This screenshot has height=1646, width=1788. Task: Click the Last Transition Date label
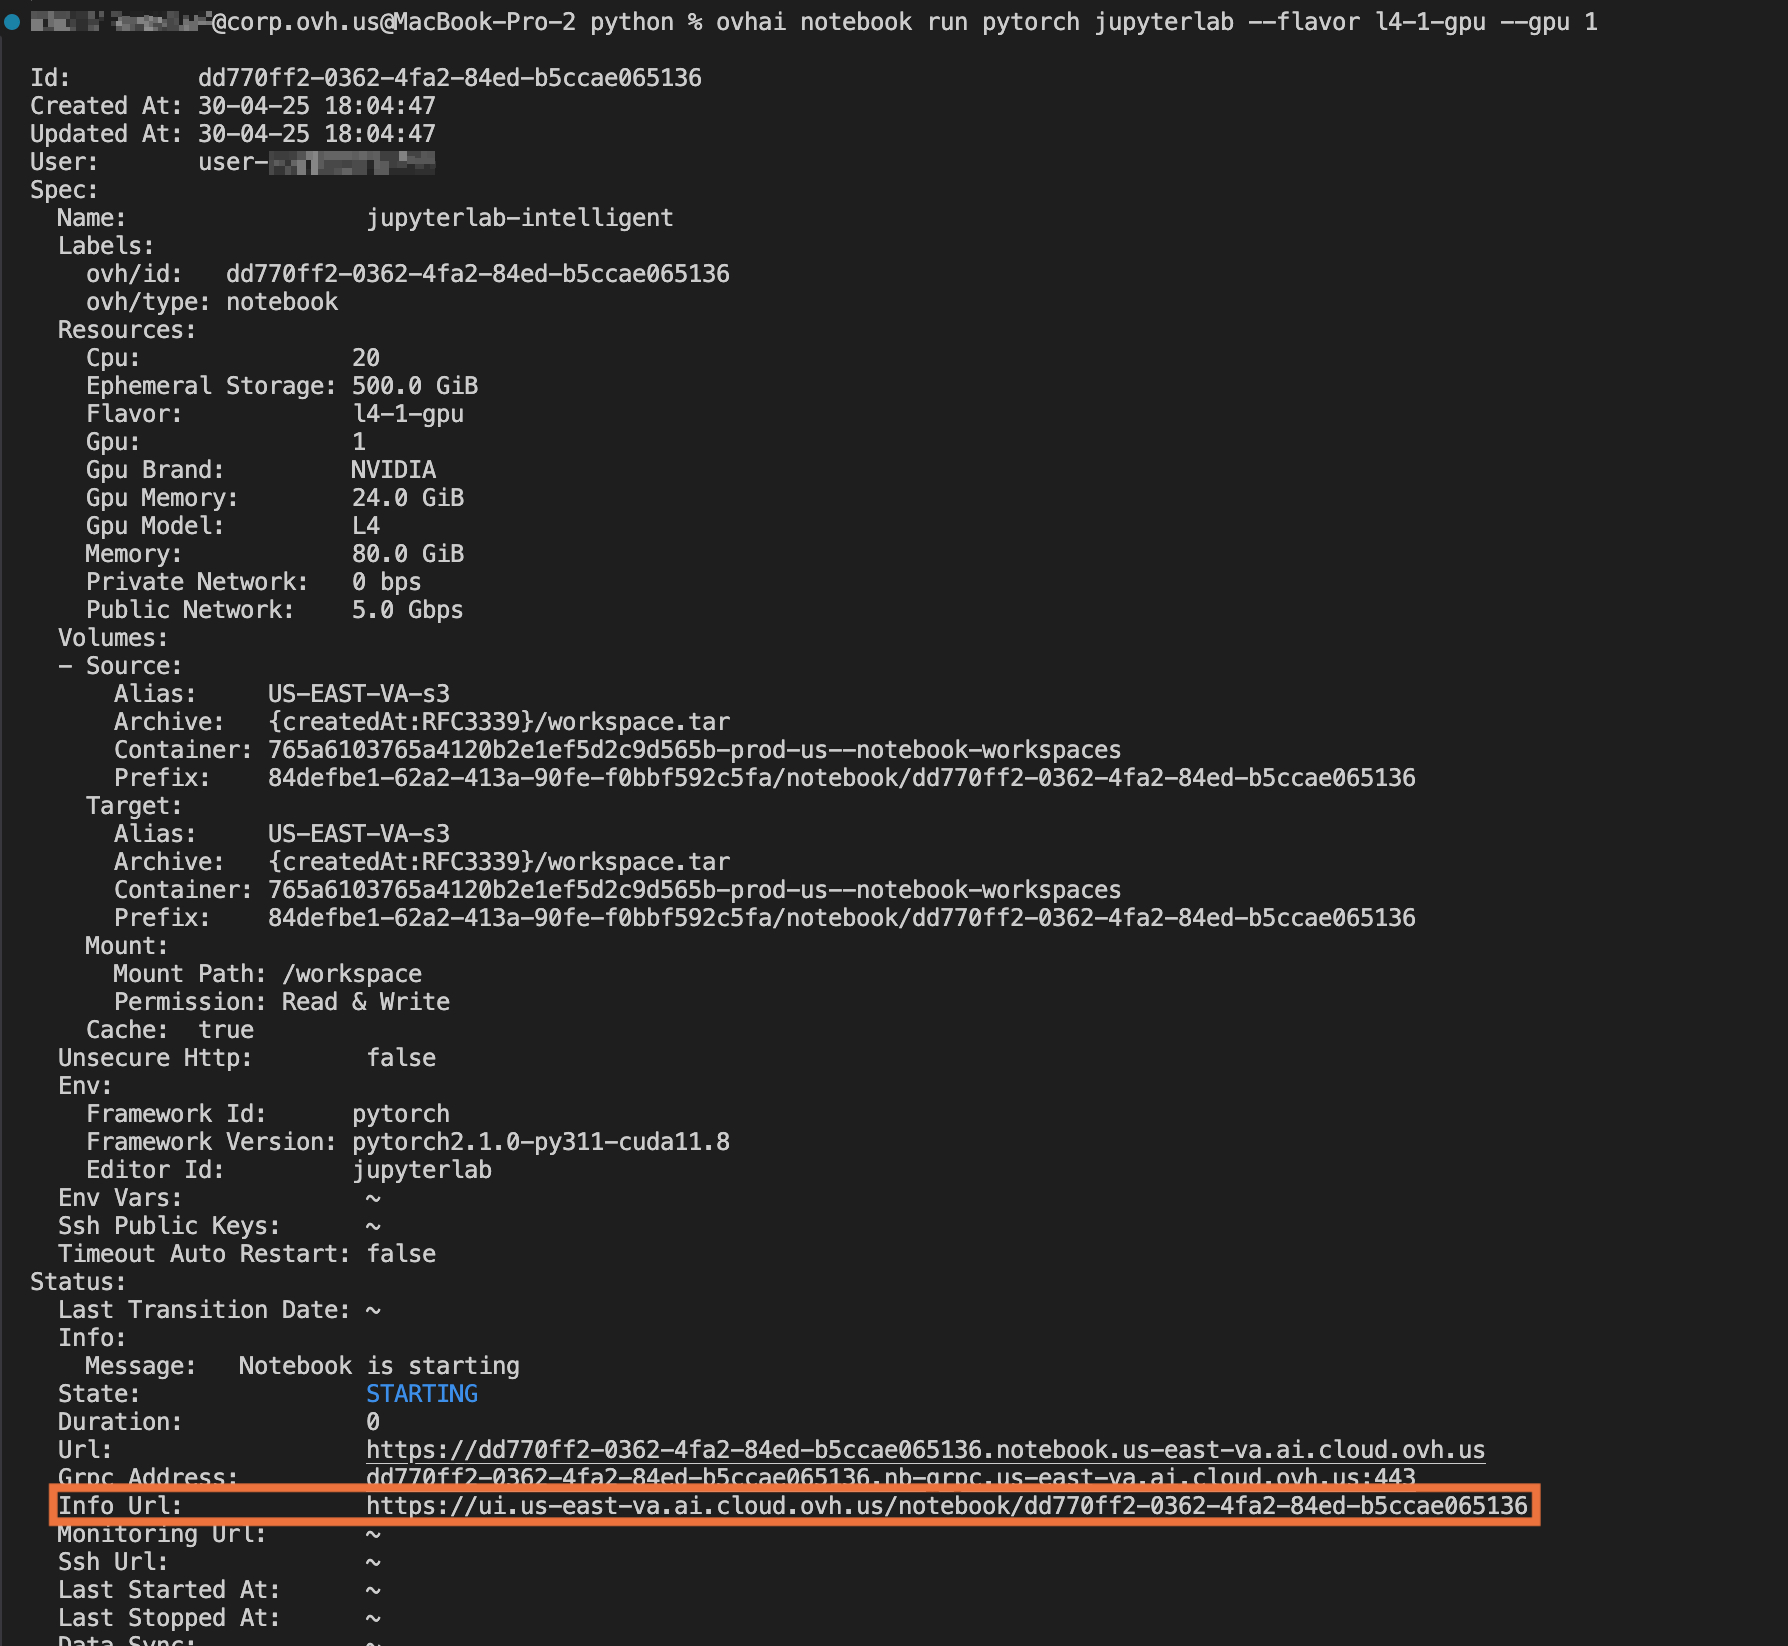coord(204,1310)
